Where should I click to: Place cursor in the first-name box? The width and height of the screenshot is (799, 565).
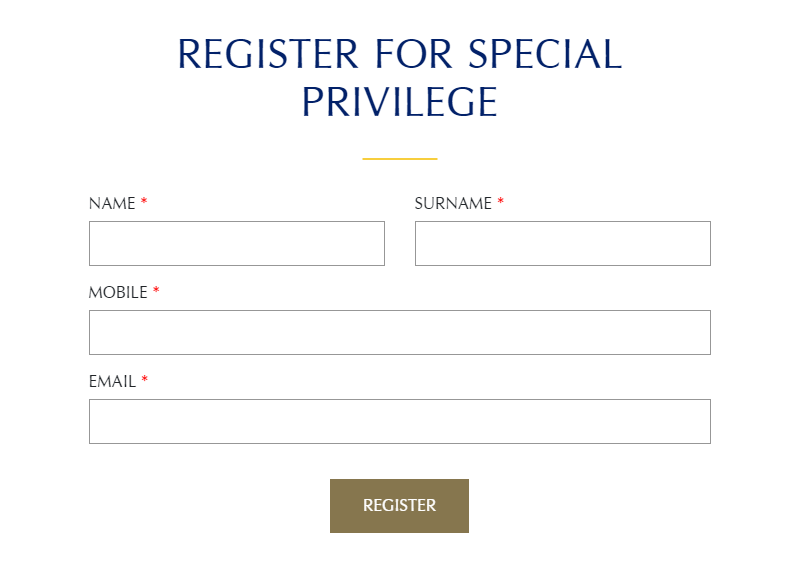click(x=237, y=244)
